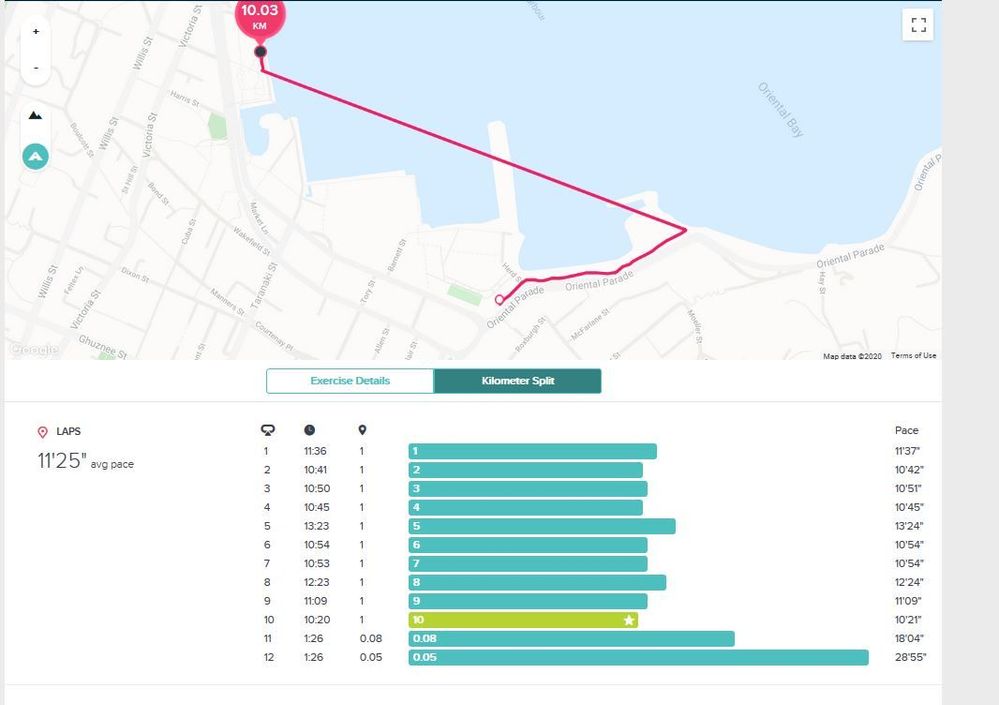The width and height of the screenshot is (999, 705).
Task: Click the lap column header icon
Action: [268, 431]
